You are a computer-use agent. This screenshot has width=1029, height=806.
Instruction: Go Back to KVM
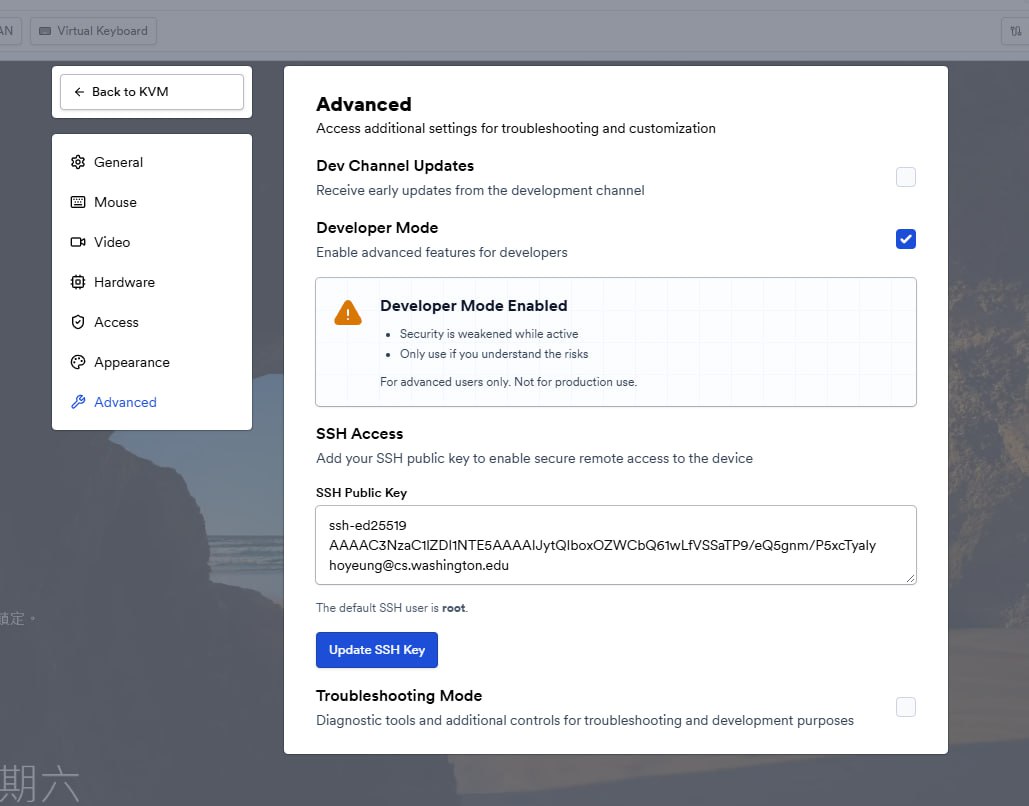point(152,92)
